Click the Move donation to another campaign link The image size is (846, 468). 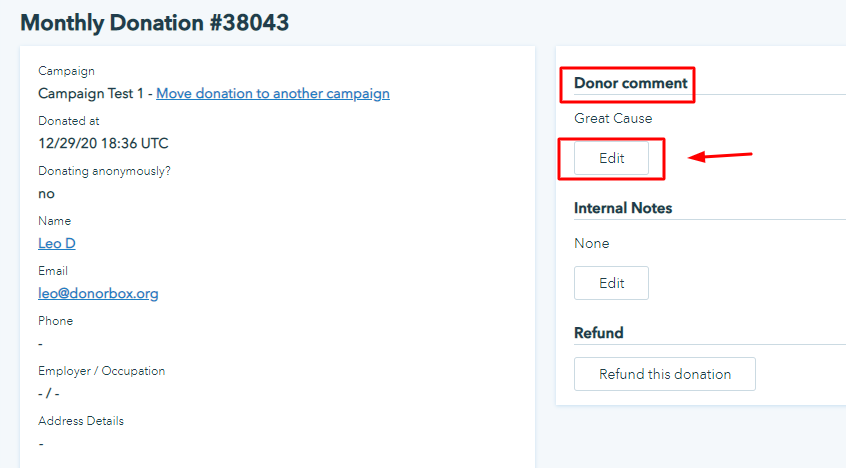[x=273, y=94]
